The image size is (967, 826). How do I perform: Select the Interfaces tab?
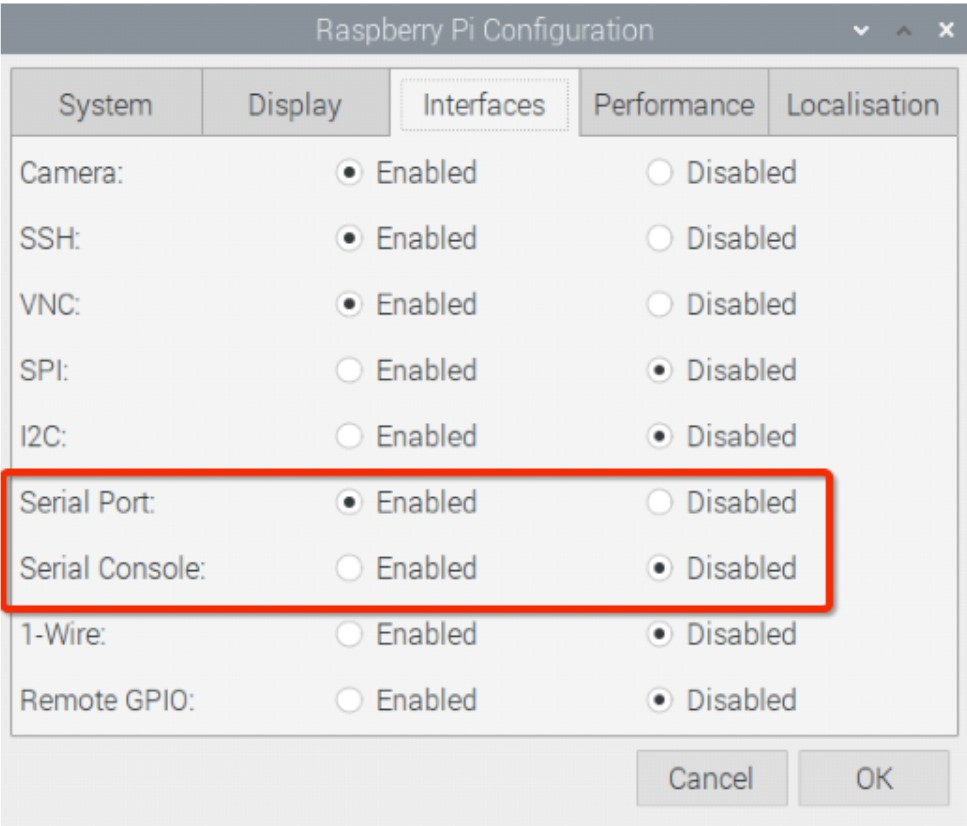(x=484, y=104)
